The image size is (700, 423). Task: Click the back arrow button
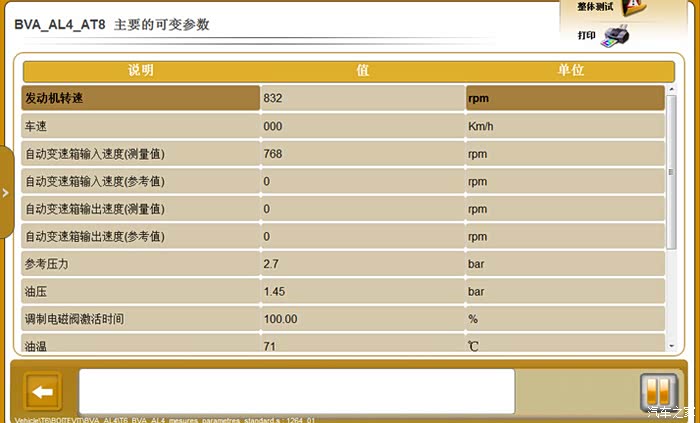pos(41,390)
